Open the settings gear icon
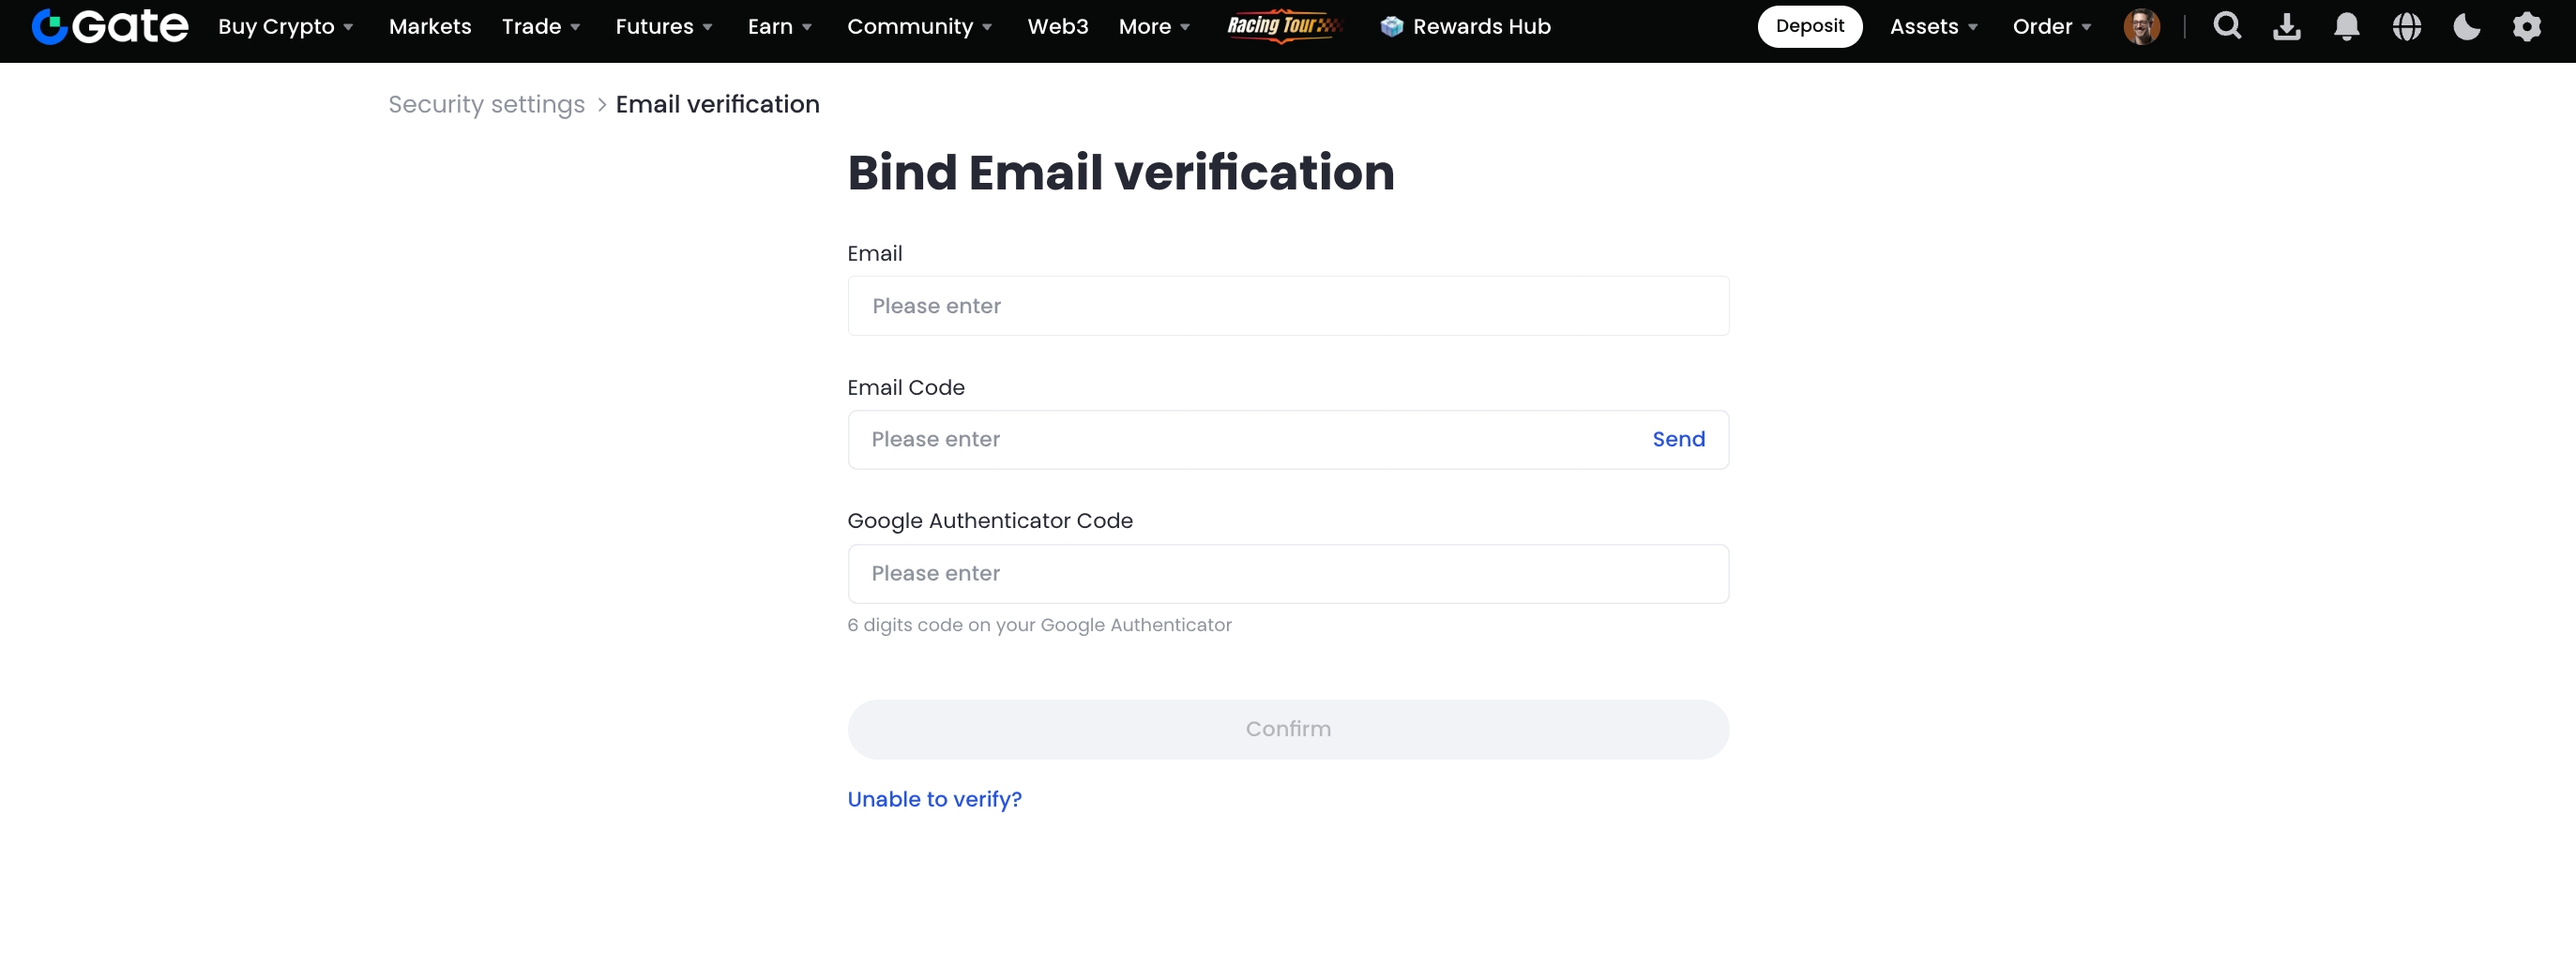 coord(2526,27)
